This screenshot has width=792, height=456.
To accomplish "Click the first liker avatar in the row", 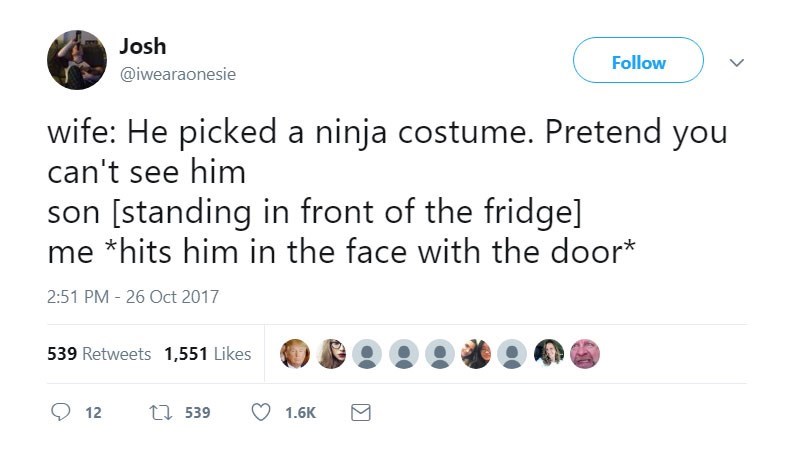I will (295, 354).
